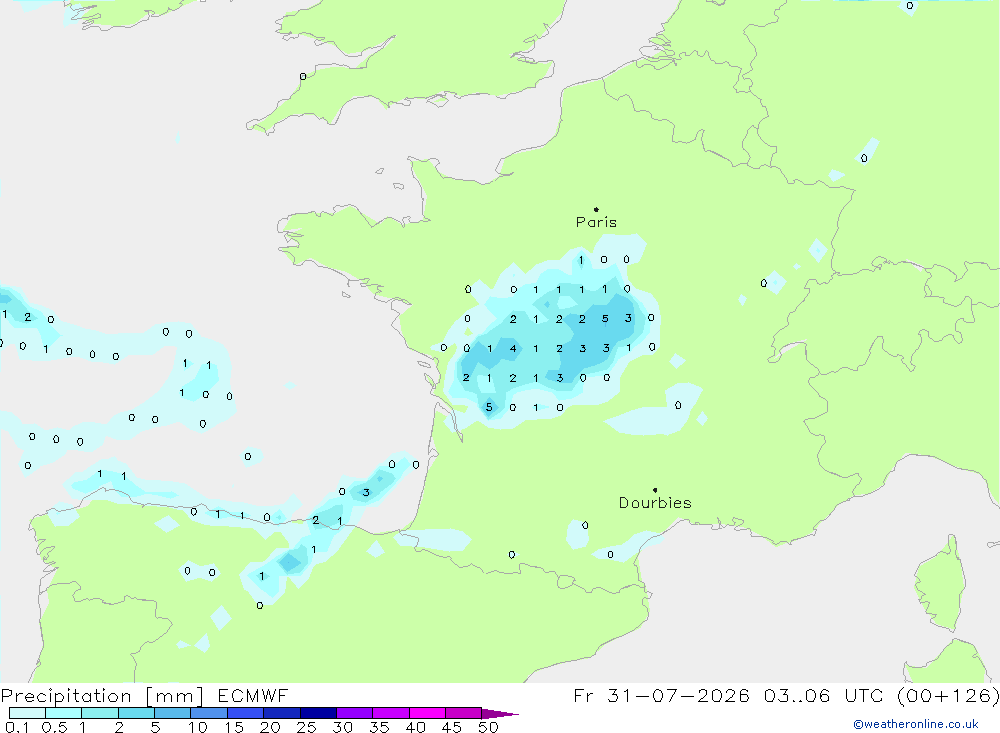Pick the legend swatch between 25 and 30
Viewport: 1000px width, 733px height.
[x=318, y=713]
